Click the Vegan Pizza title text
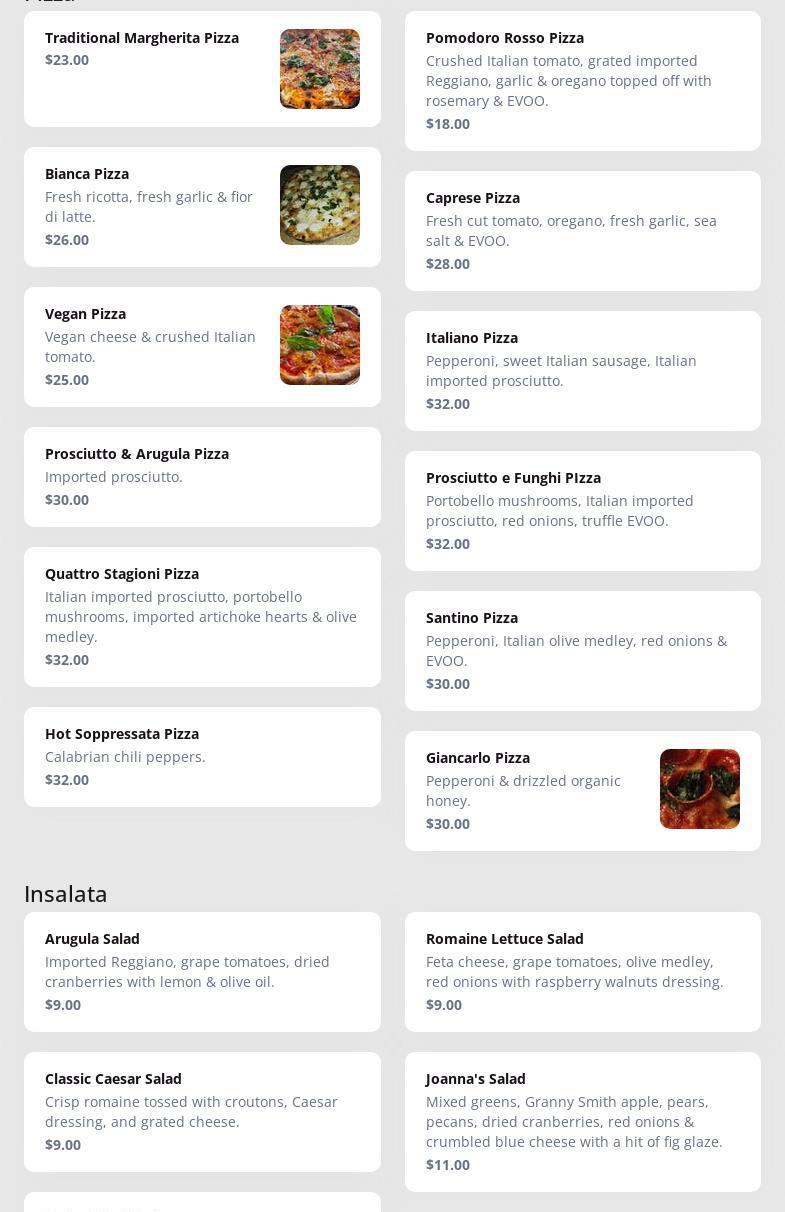This screenshot has height=1212, width=785. pos(85,314)
